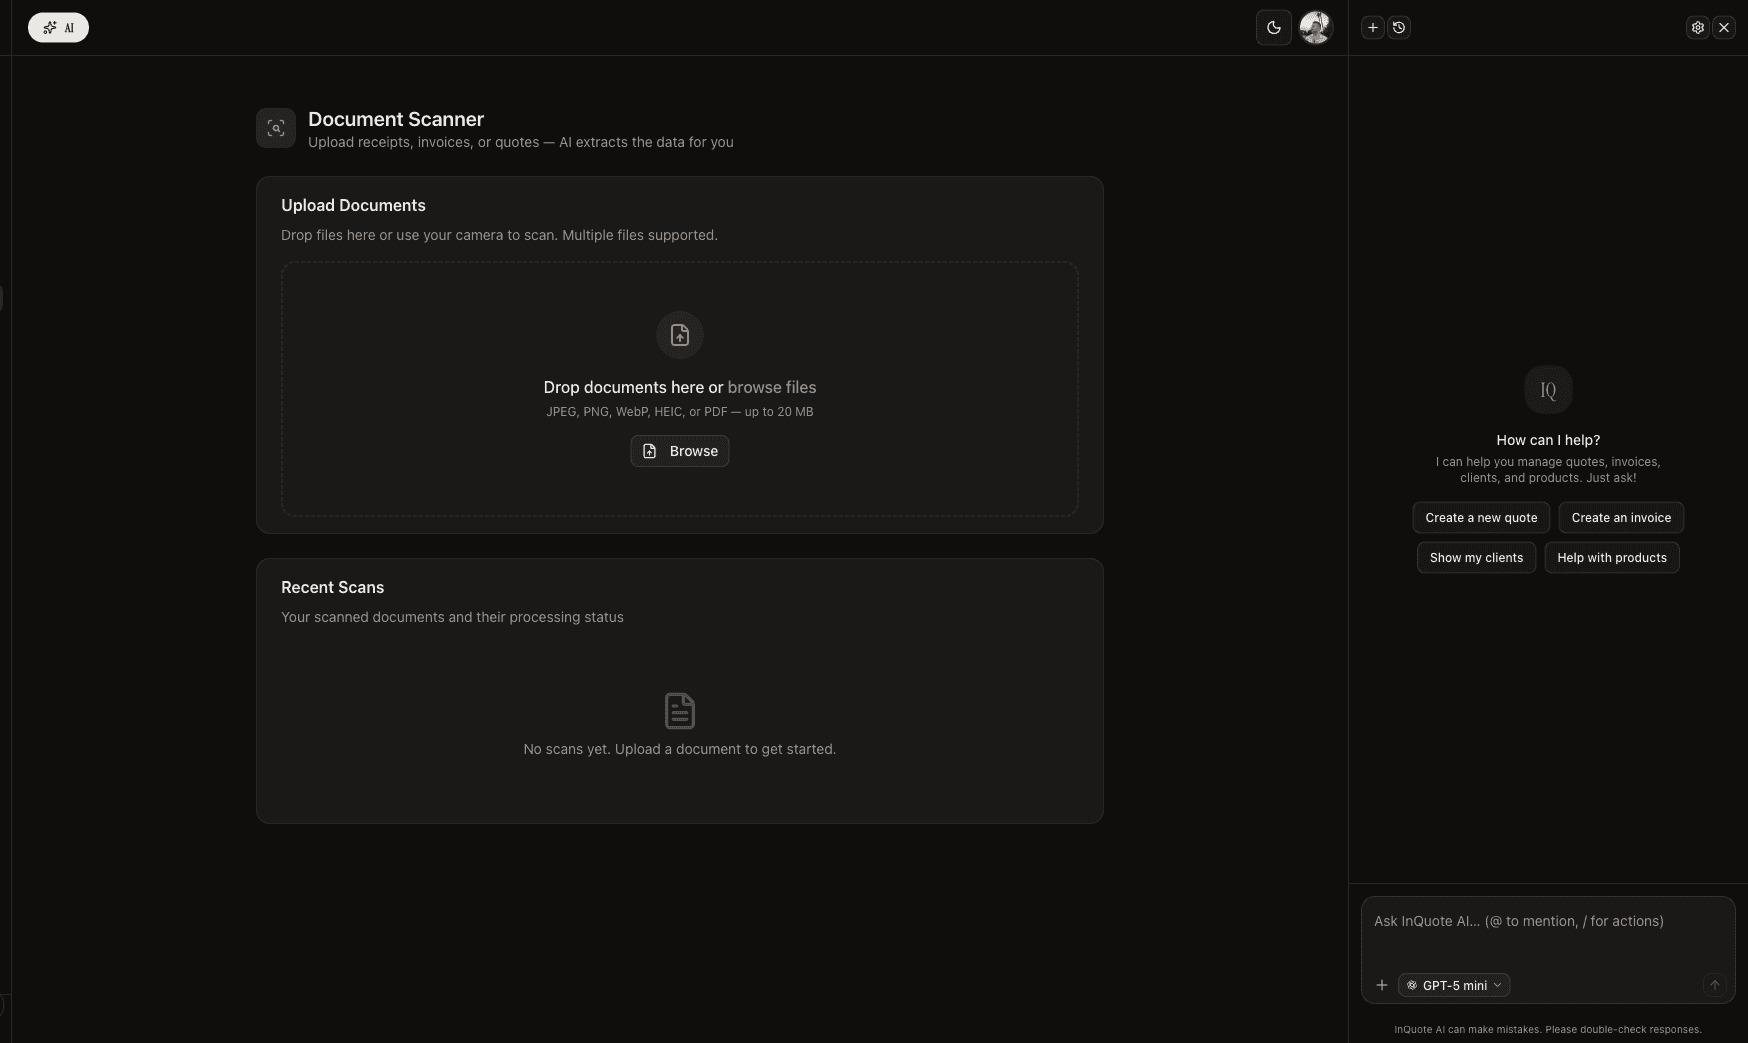Screen dimensions: 1748x1043
Task: Choose the Show my clients suggestion
Action: pos(1476,558)
